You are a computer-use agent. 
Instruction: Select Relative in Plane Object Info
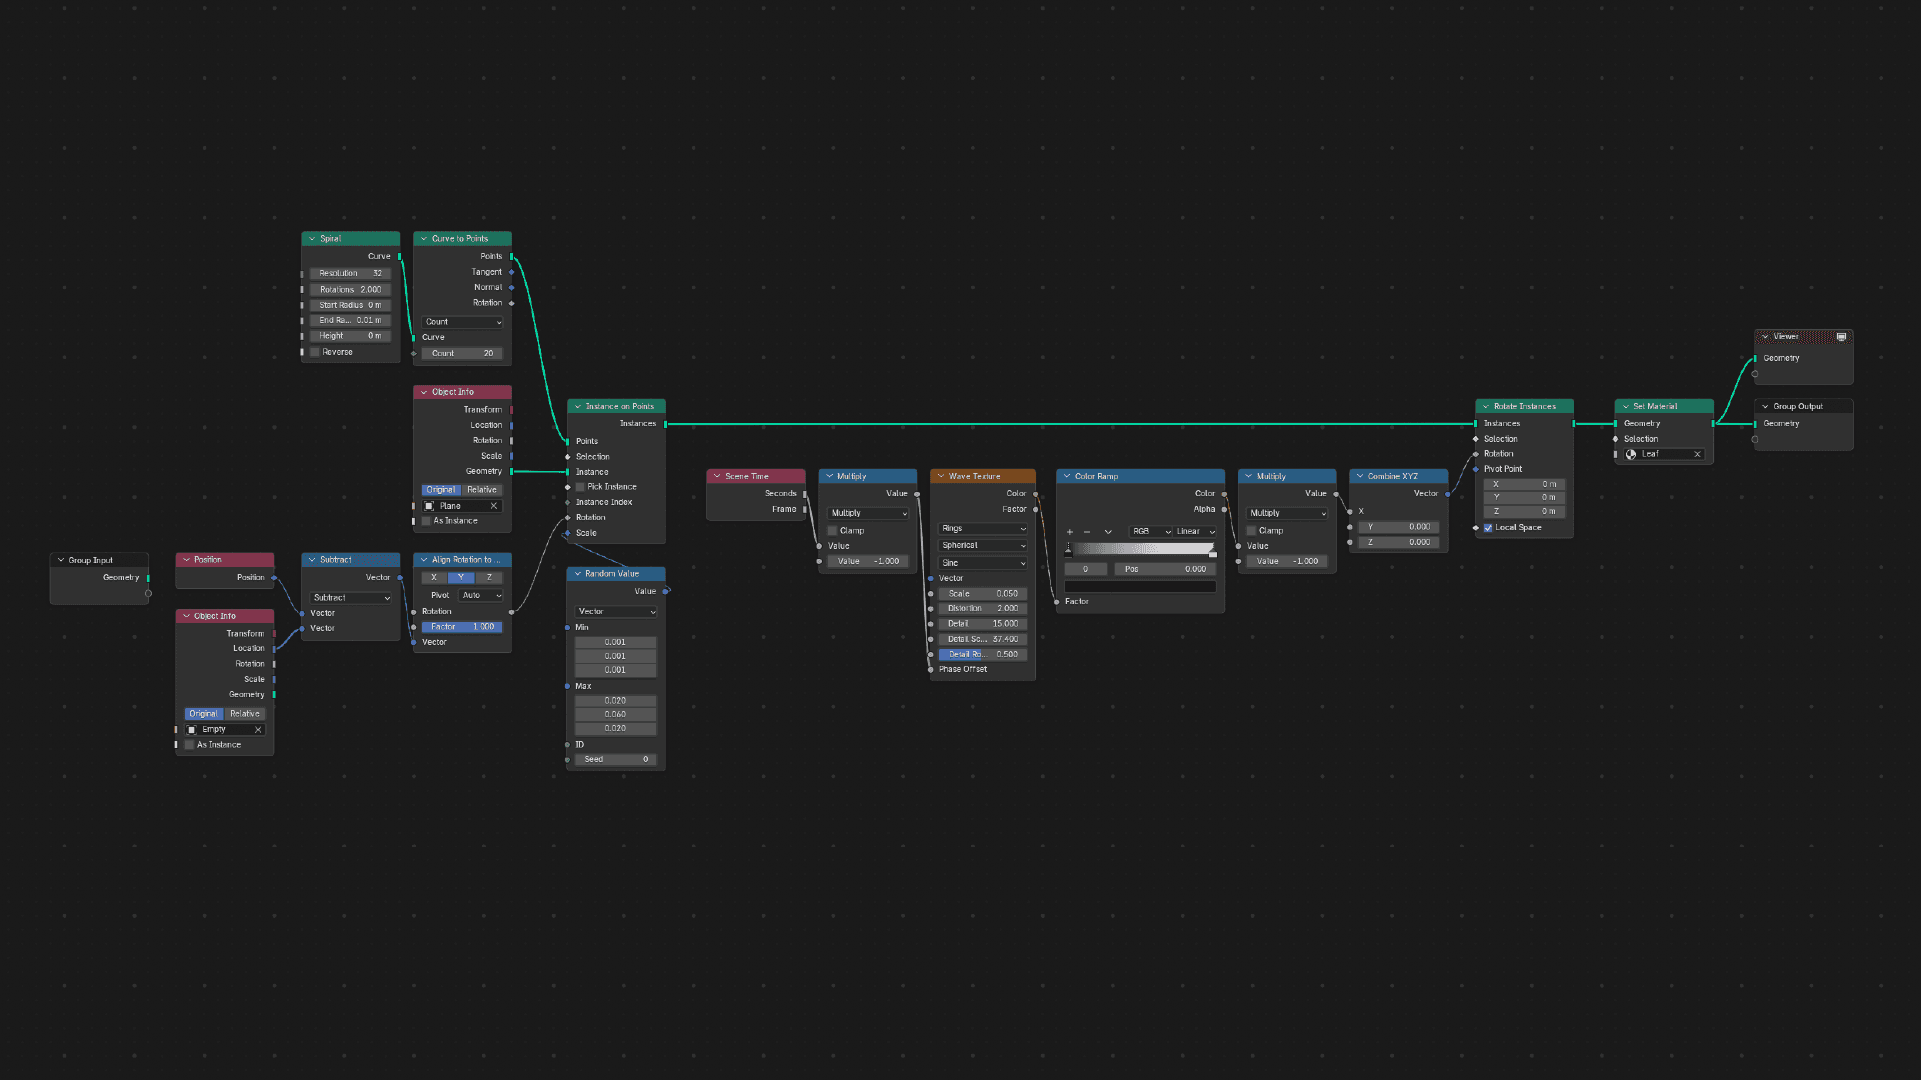482,490
